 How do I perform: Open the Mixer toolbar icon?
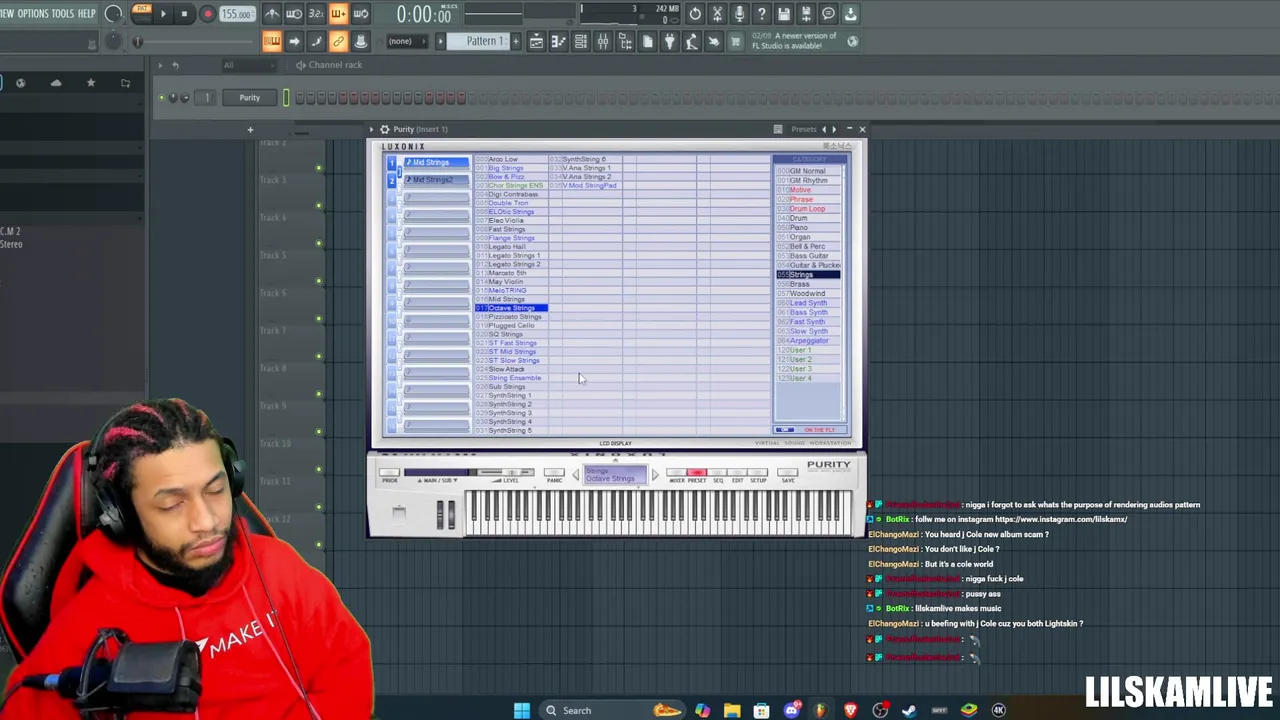pyautogui.click(x=603, y=41)
